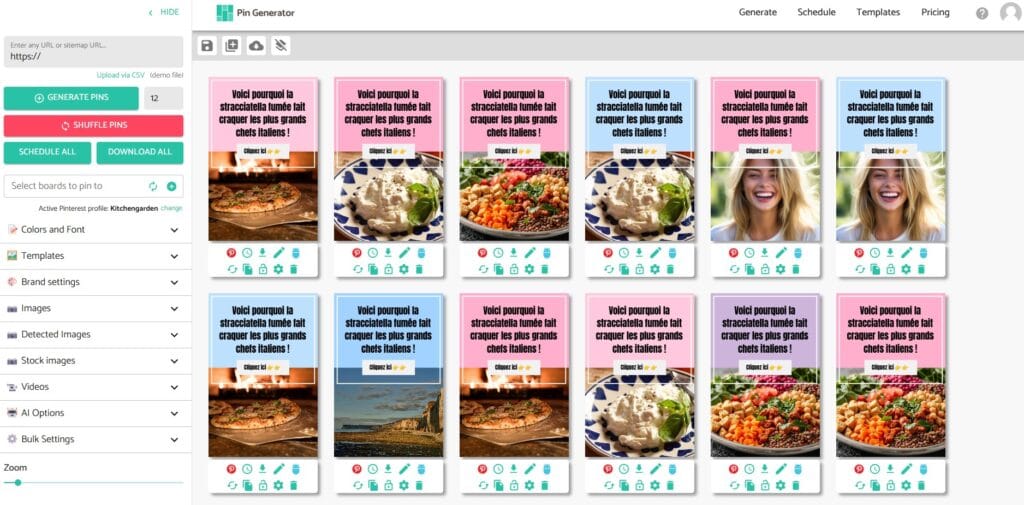
Task: Click the save icon in the top toolbar
Action: point(207,46)
